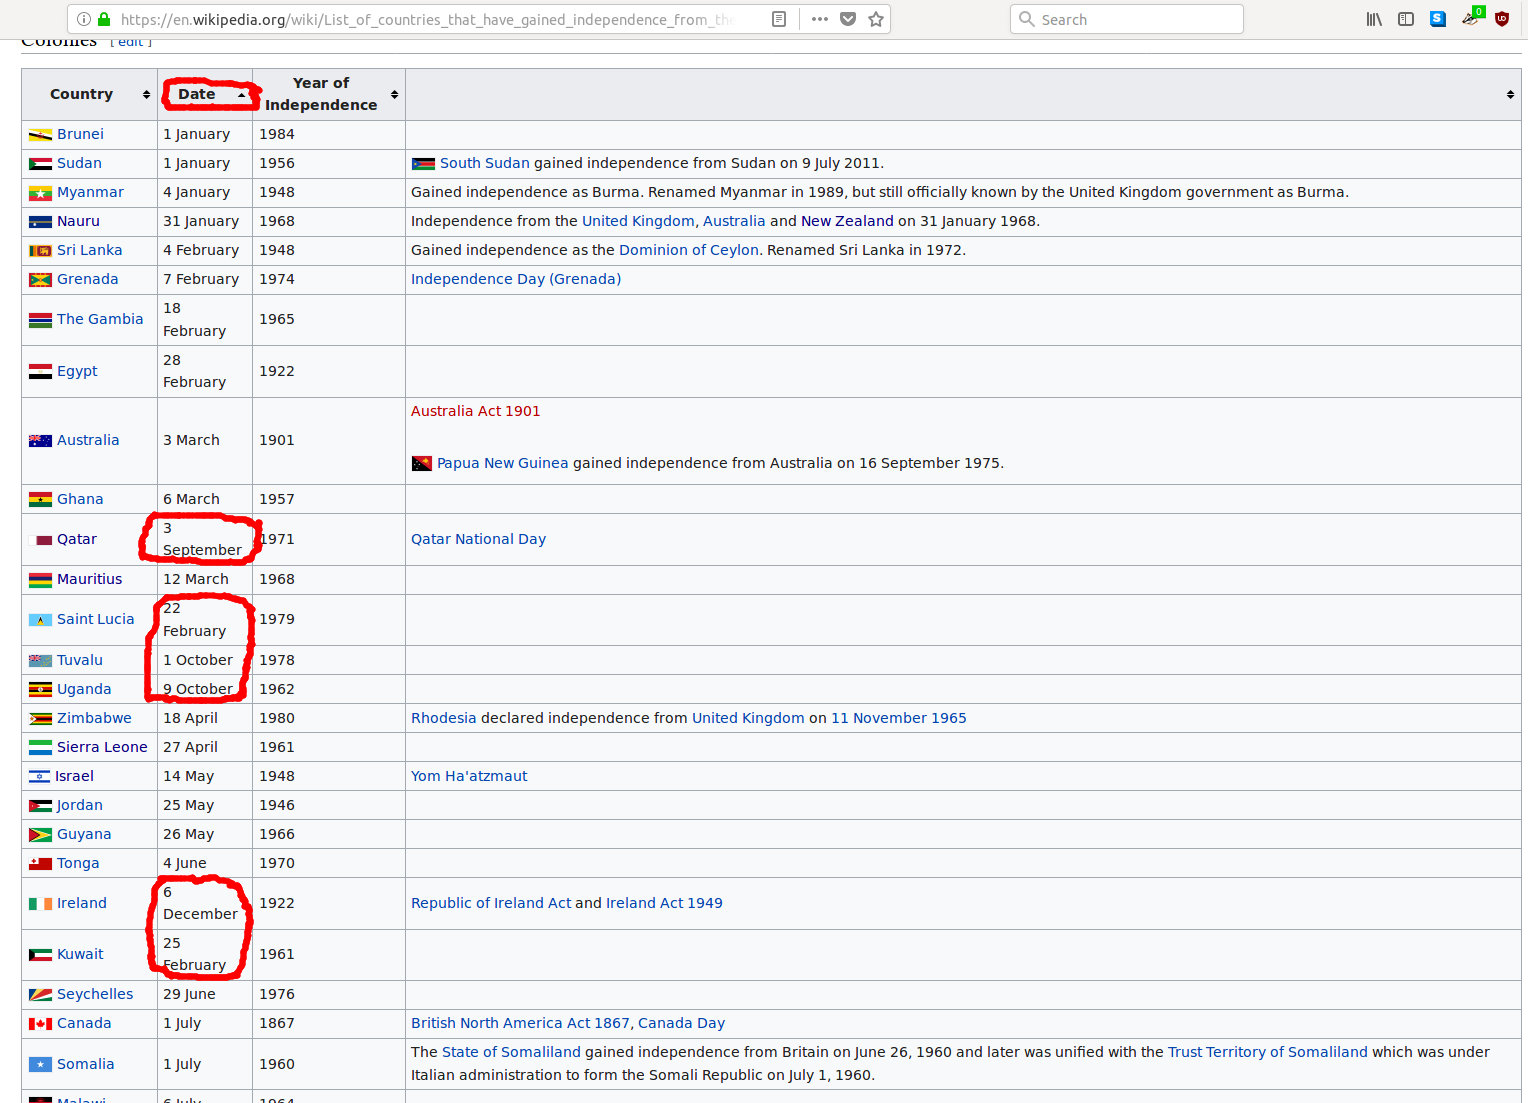Click the blue S extension icon

pos(1438,19)
